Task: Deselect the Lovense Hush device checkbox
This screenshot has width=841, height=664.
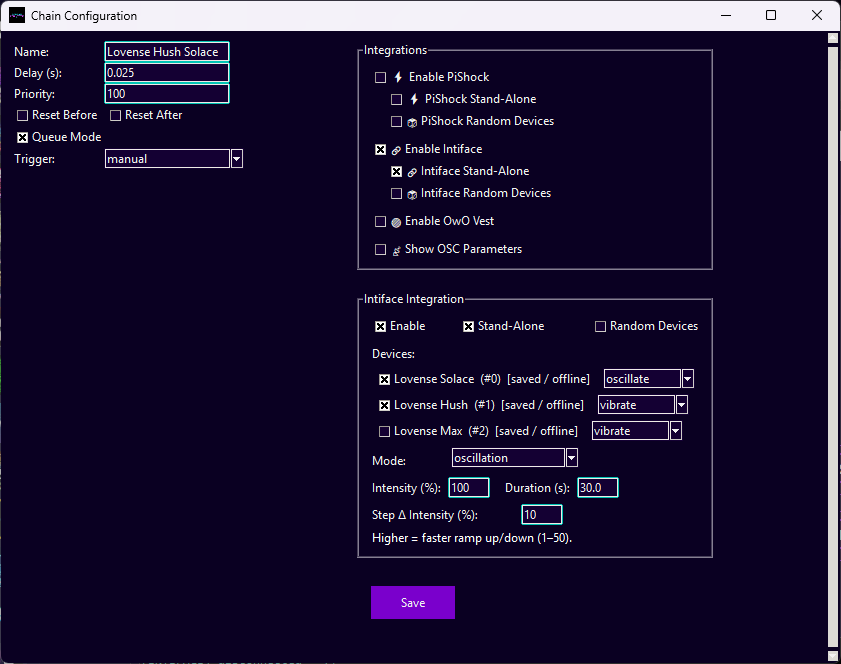Action: tap(385, 405)
